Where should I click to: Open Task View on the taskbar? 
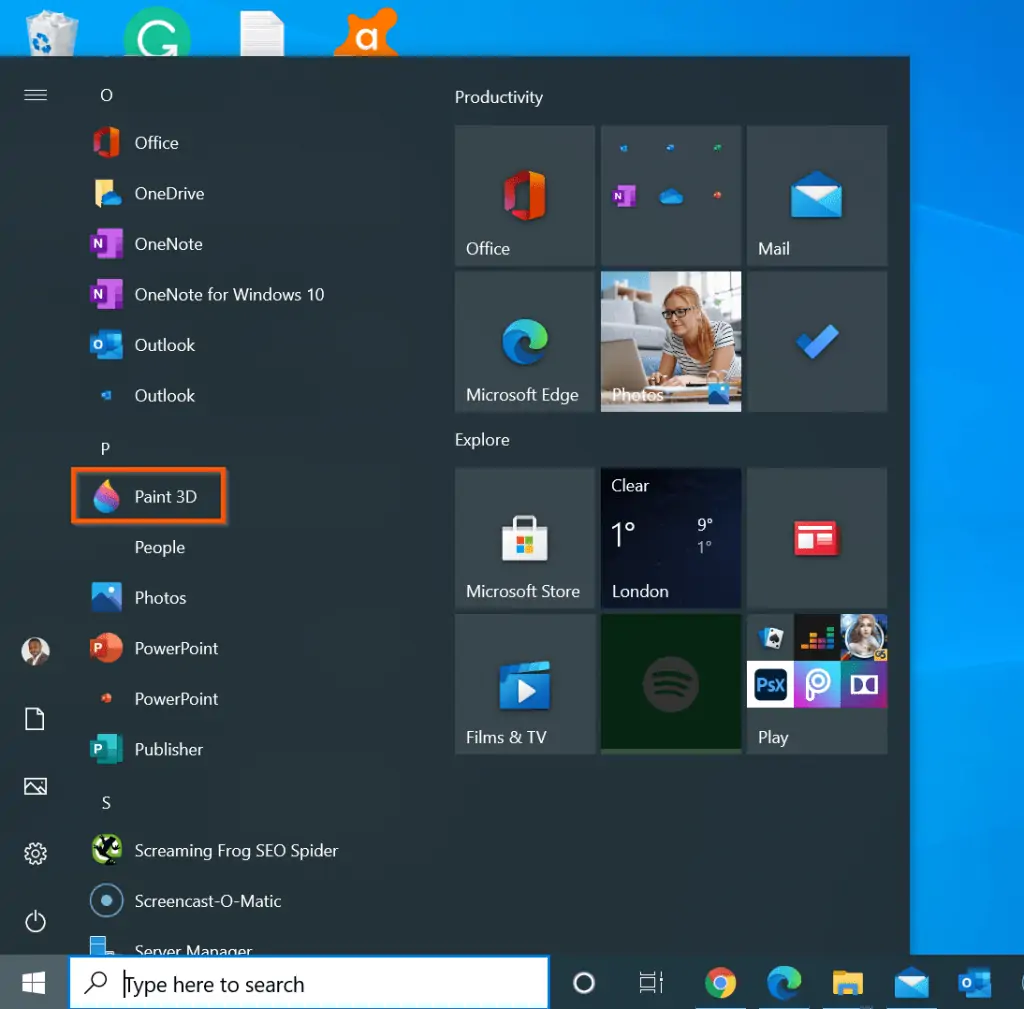pyautogui.click(x=651, y=984)
